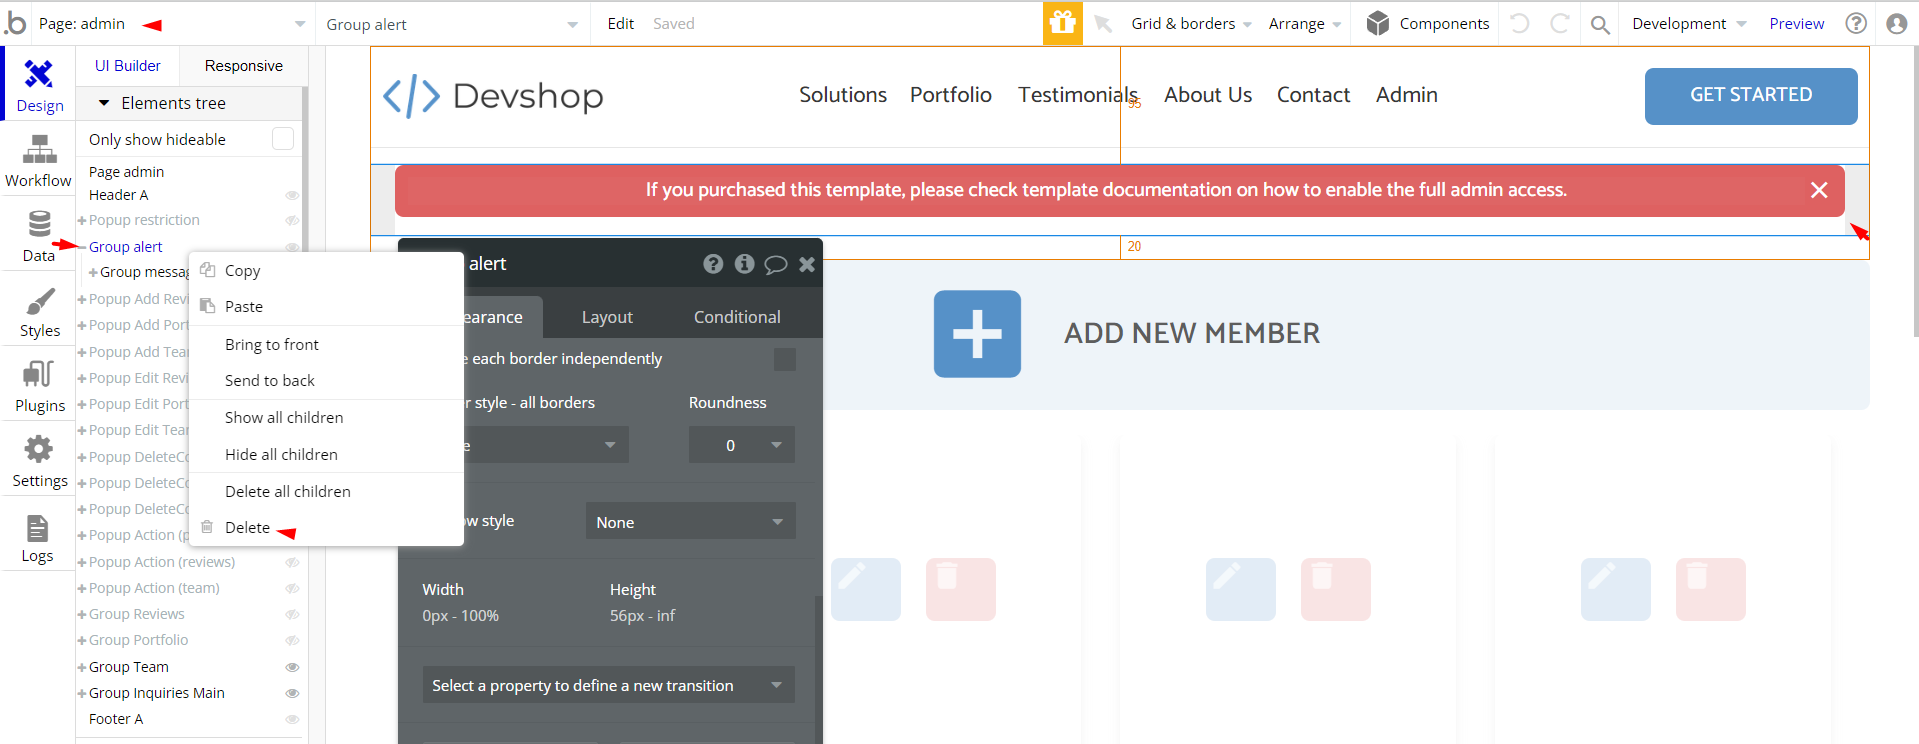The height and width of the screenshot is (744, 1919).
Task: Click Solutions in the site header
Action: coord(843,95)
